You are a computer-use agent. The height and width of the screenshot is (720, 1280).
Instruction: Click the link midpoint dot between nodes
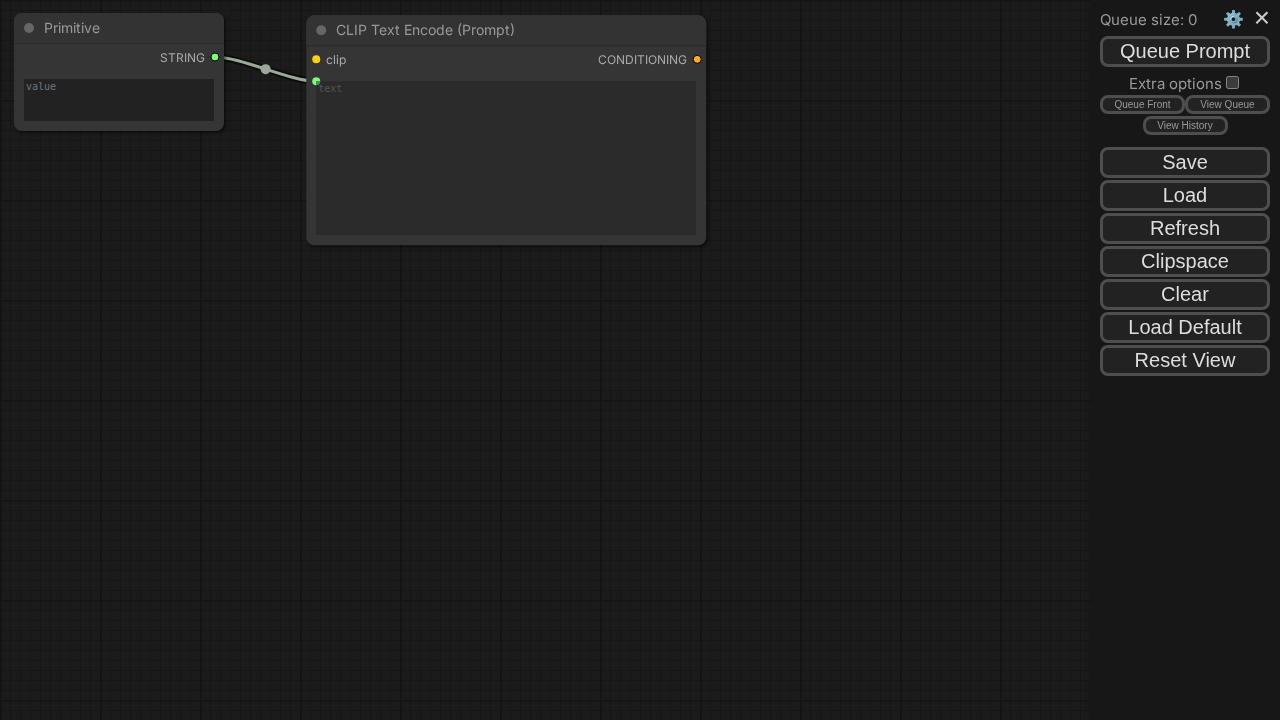point(265,69)
